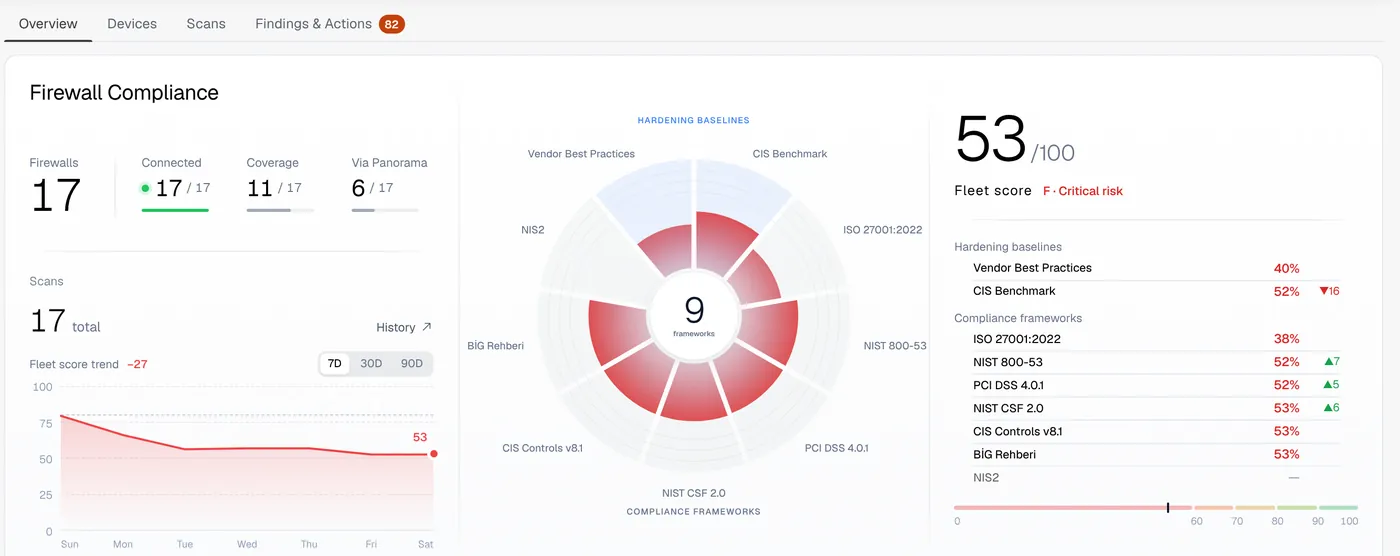This screenshot has height=556, width=1400.
Task: Select the 90D trend range
Action: [x=411, y=363]
